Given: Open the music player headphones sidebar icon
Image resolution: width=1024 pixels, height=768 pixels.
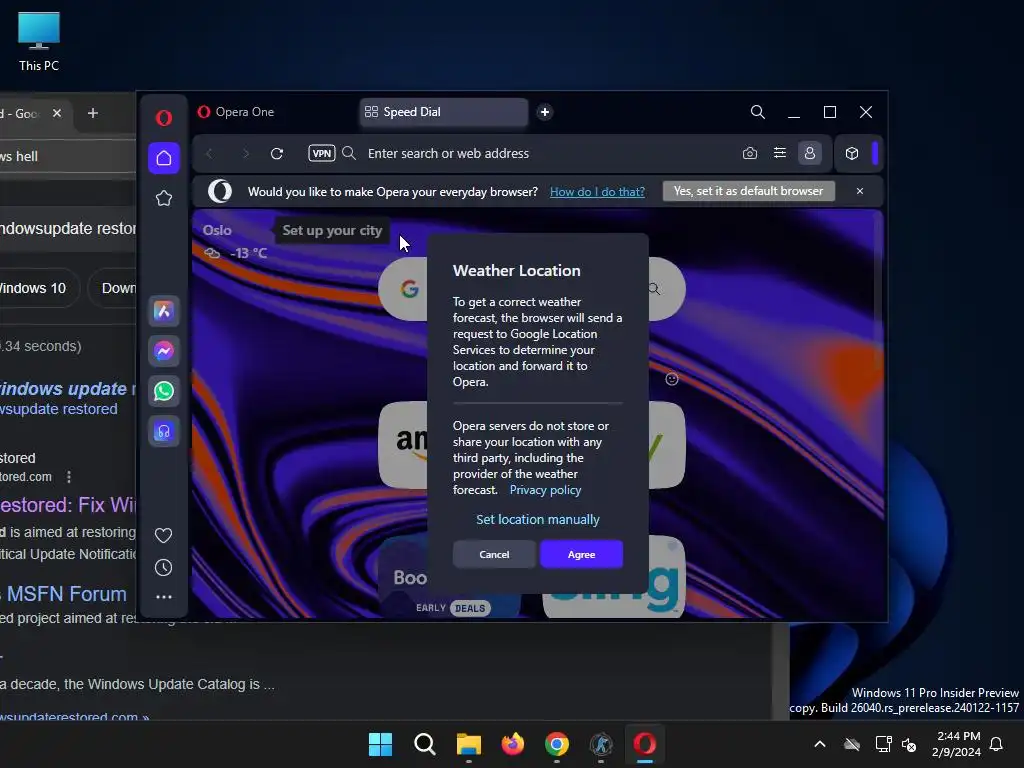Looking at the screenshot, I should pyautogui.click(x=164, y=432).
